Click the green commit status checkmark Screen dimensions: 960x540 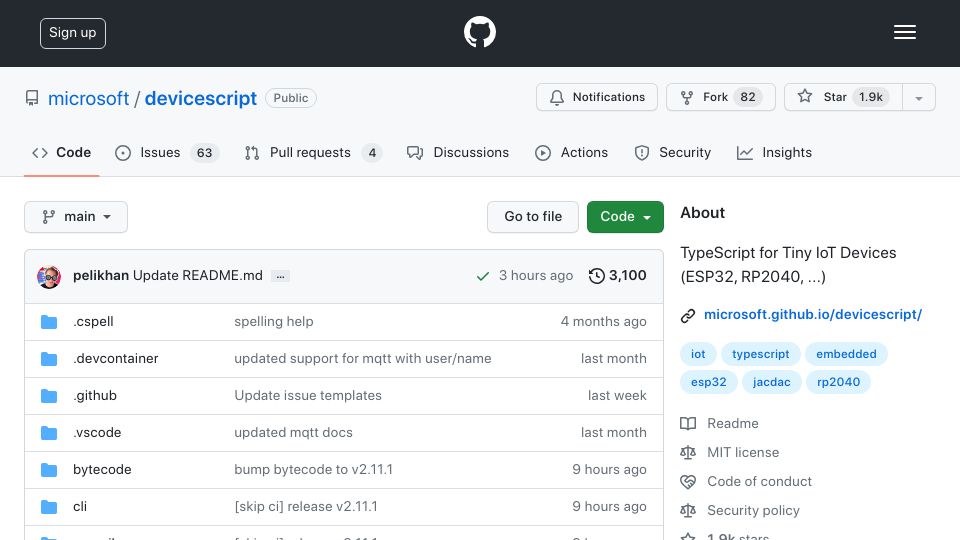pos(482,276)
